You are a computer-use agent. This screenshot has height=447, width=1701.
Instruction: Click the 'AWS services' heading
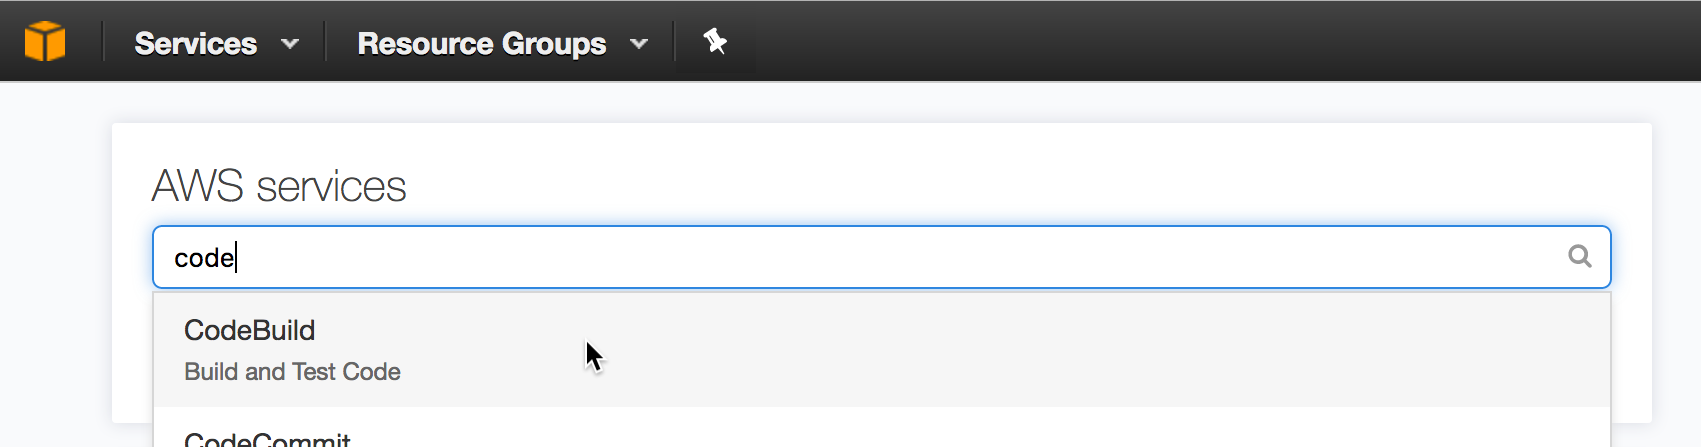click(279, 186)
